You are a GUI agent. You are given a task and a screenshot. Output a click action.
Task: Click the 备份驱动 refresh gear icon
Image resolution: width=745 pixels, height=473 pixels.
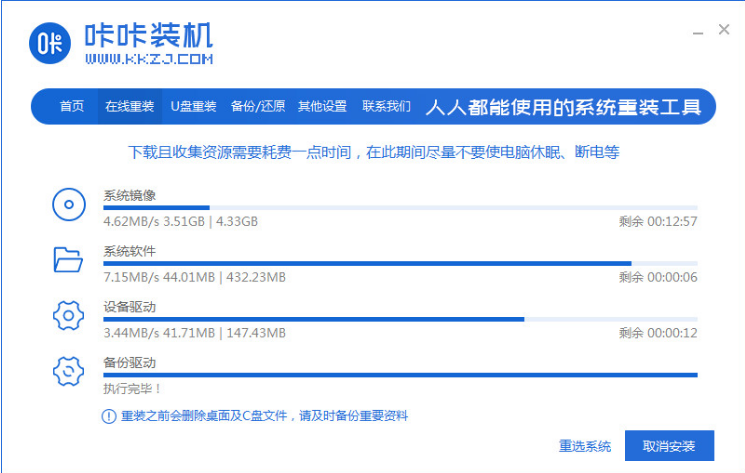[x=68, y=371]
